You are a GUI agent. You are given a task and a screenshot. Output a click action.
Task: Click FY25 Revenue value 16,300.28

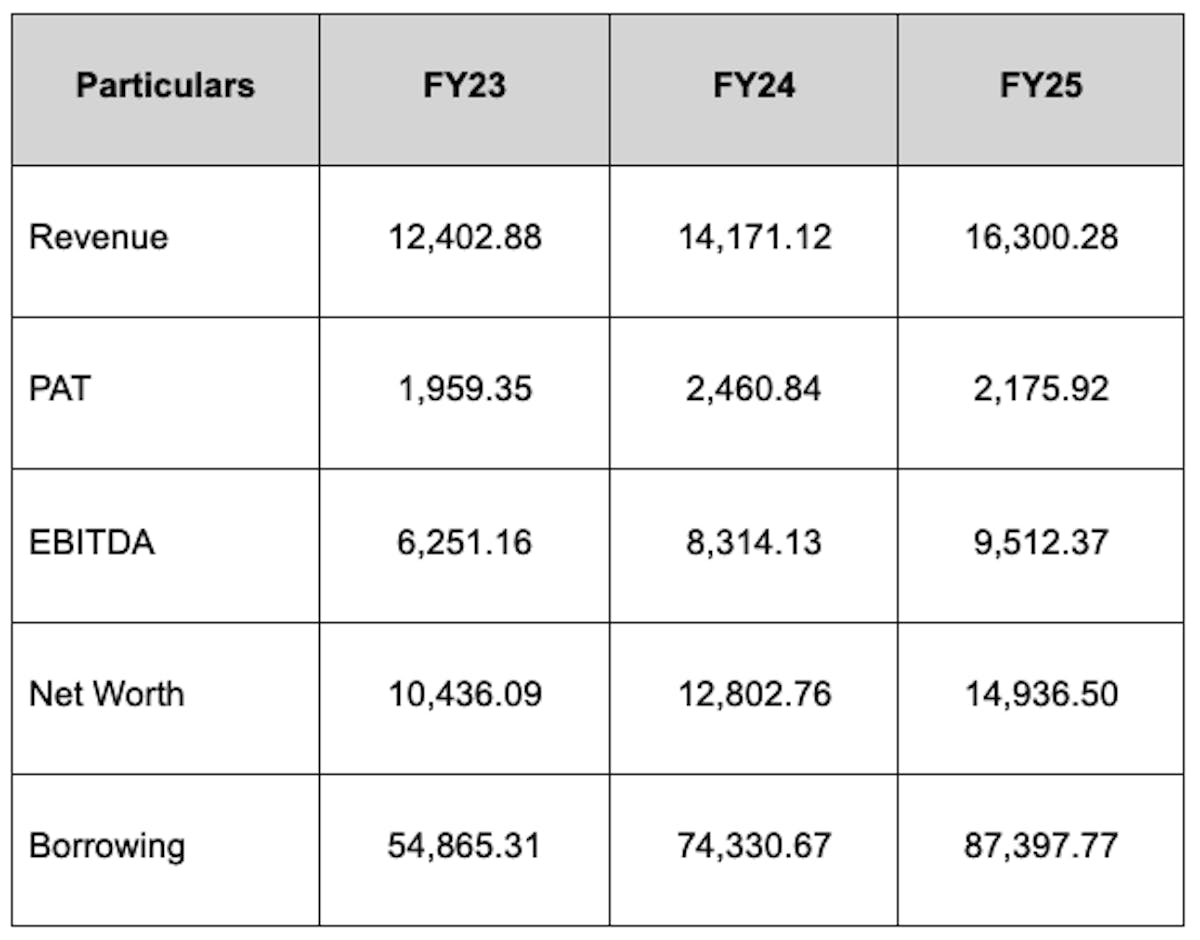[1041, 238]
